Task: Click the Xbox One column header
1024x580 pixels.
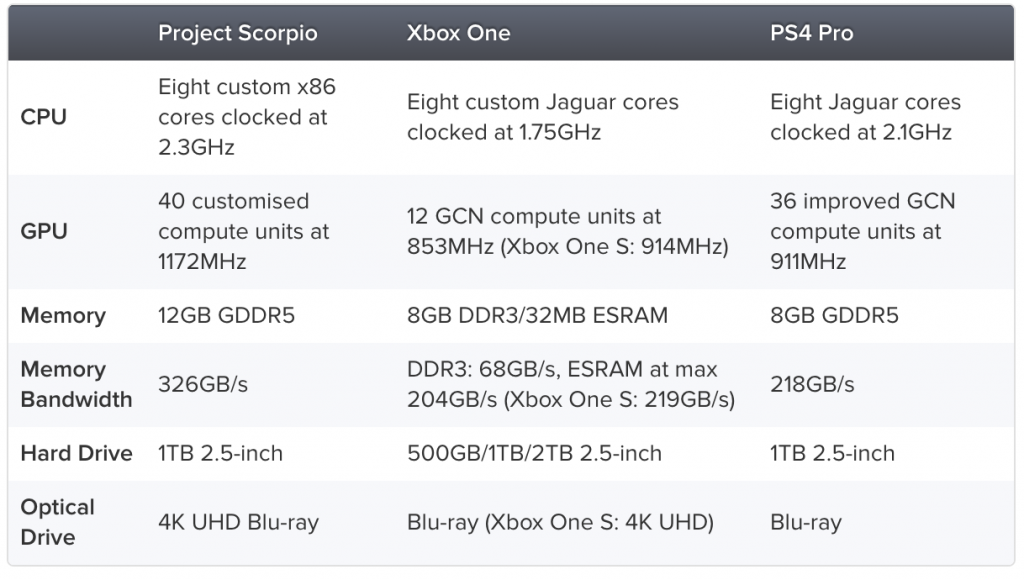Action: (458, 33)
